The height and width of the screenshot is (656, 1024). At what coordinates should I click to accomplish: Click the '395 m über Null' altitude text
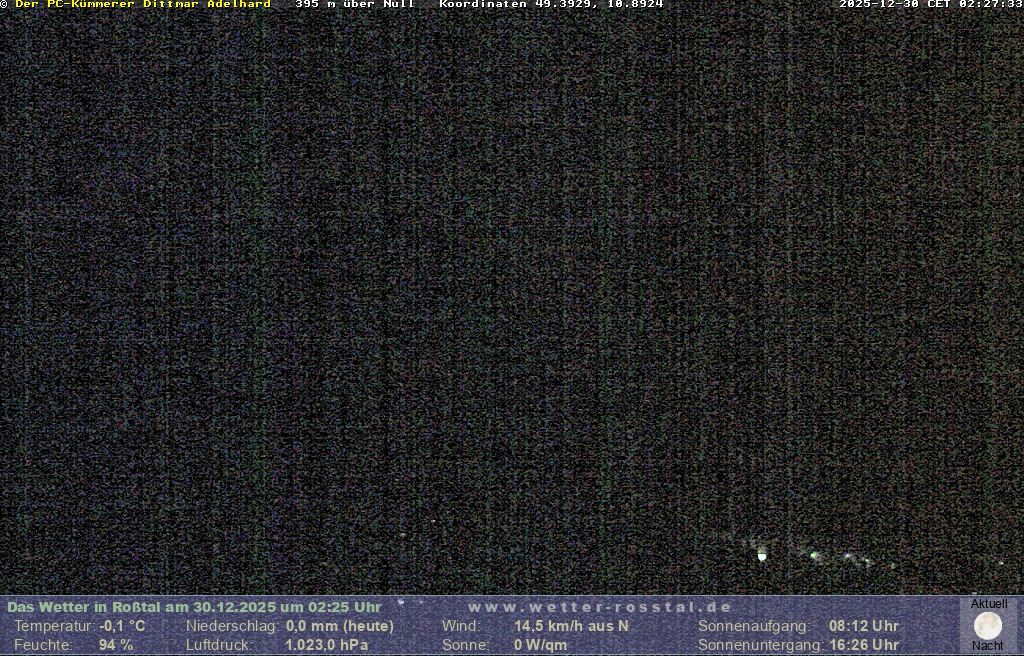tap(354, 5)
